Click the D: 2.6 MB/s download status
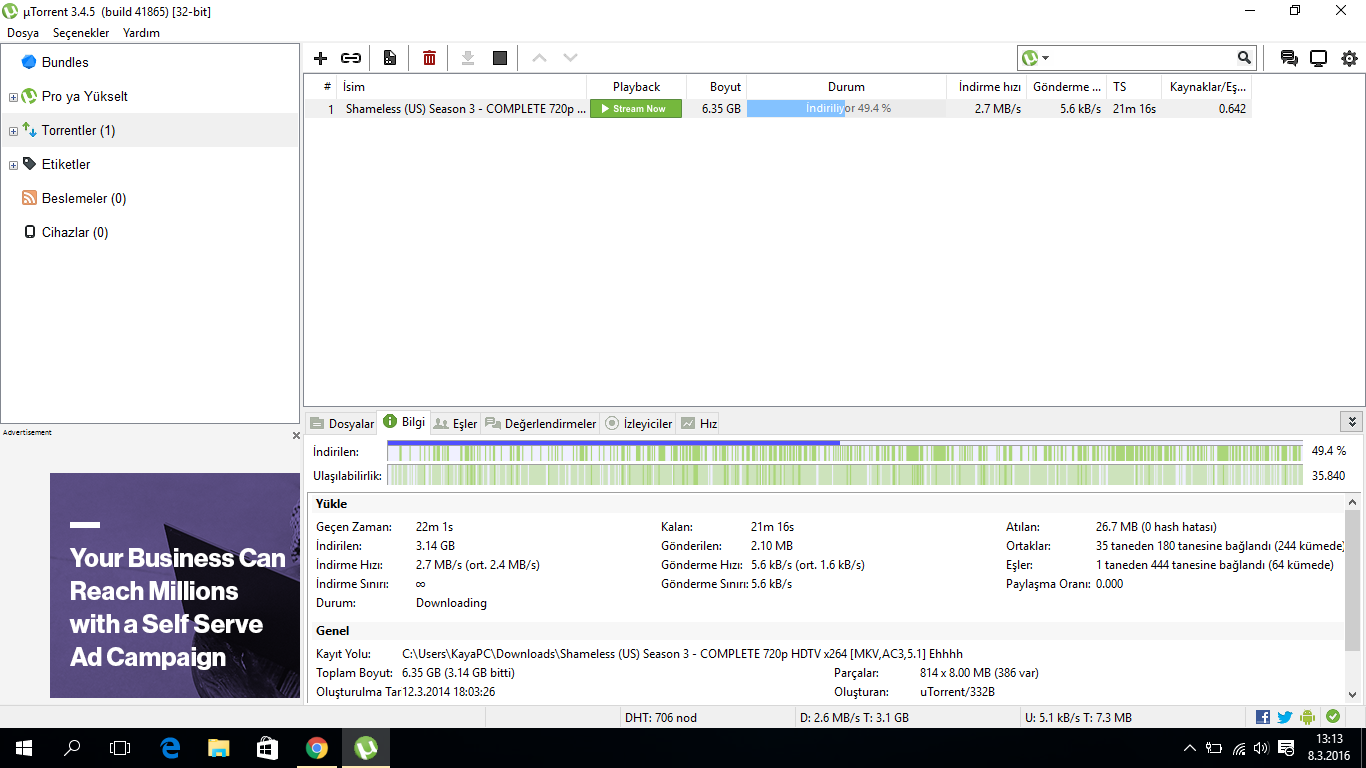Viewport: 1366px width, 768px height. click(854, 717)
